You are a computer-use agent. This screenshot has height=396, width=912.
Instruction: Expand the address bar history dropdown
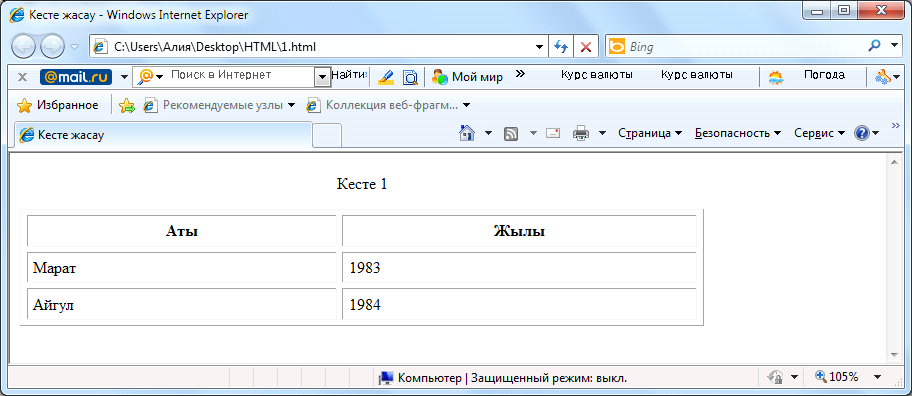point(540,47)
